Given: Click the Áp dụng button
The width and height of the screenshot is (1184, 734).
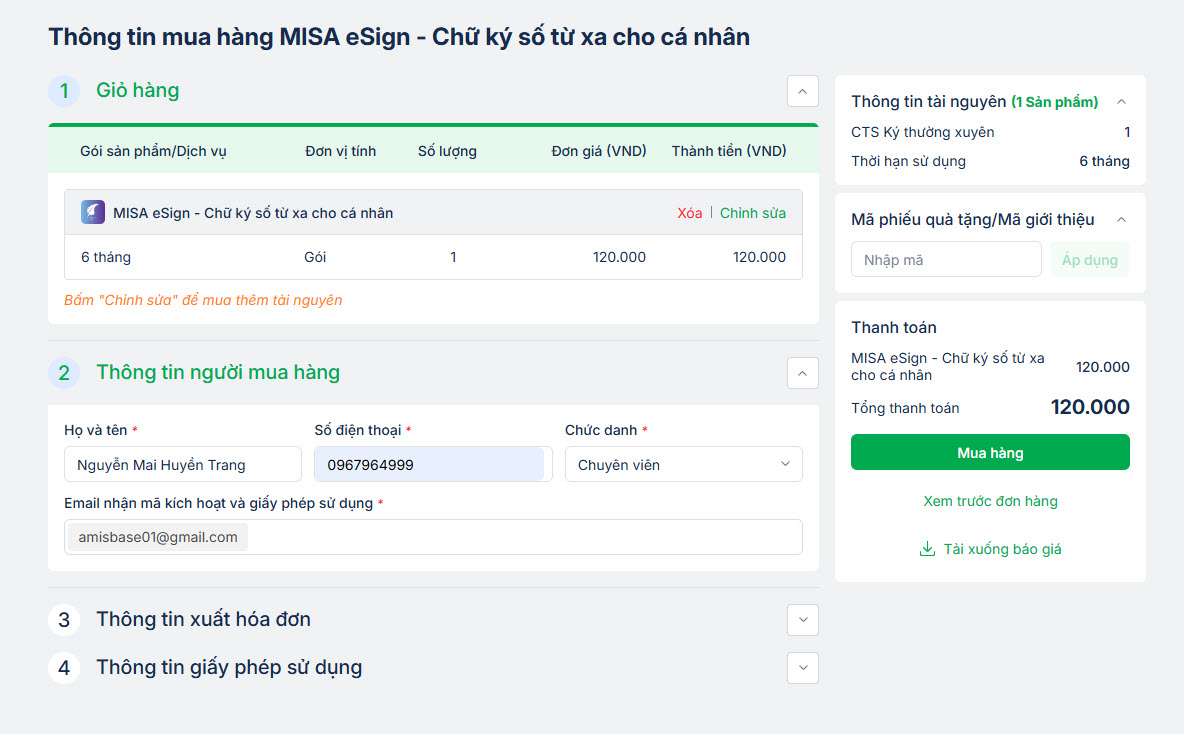Looking at the screenshot, I should 1089,260.
